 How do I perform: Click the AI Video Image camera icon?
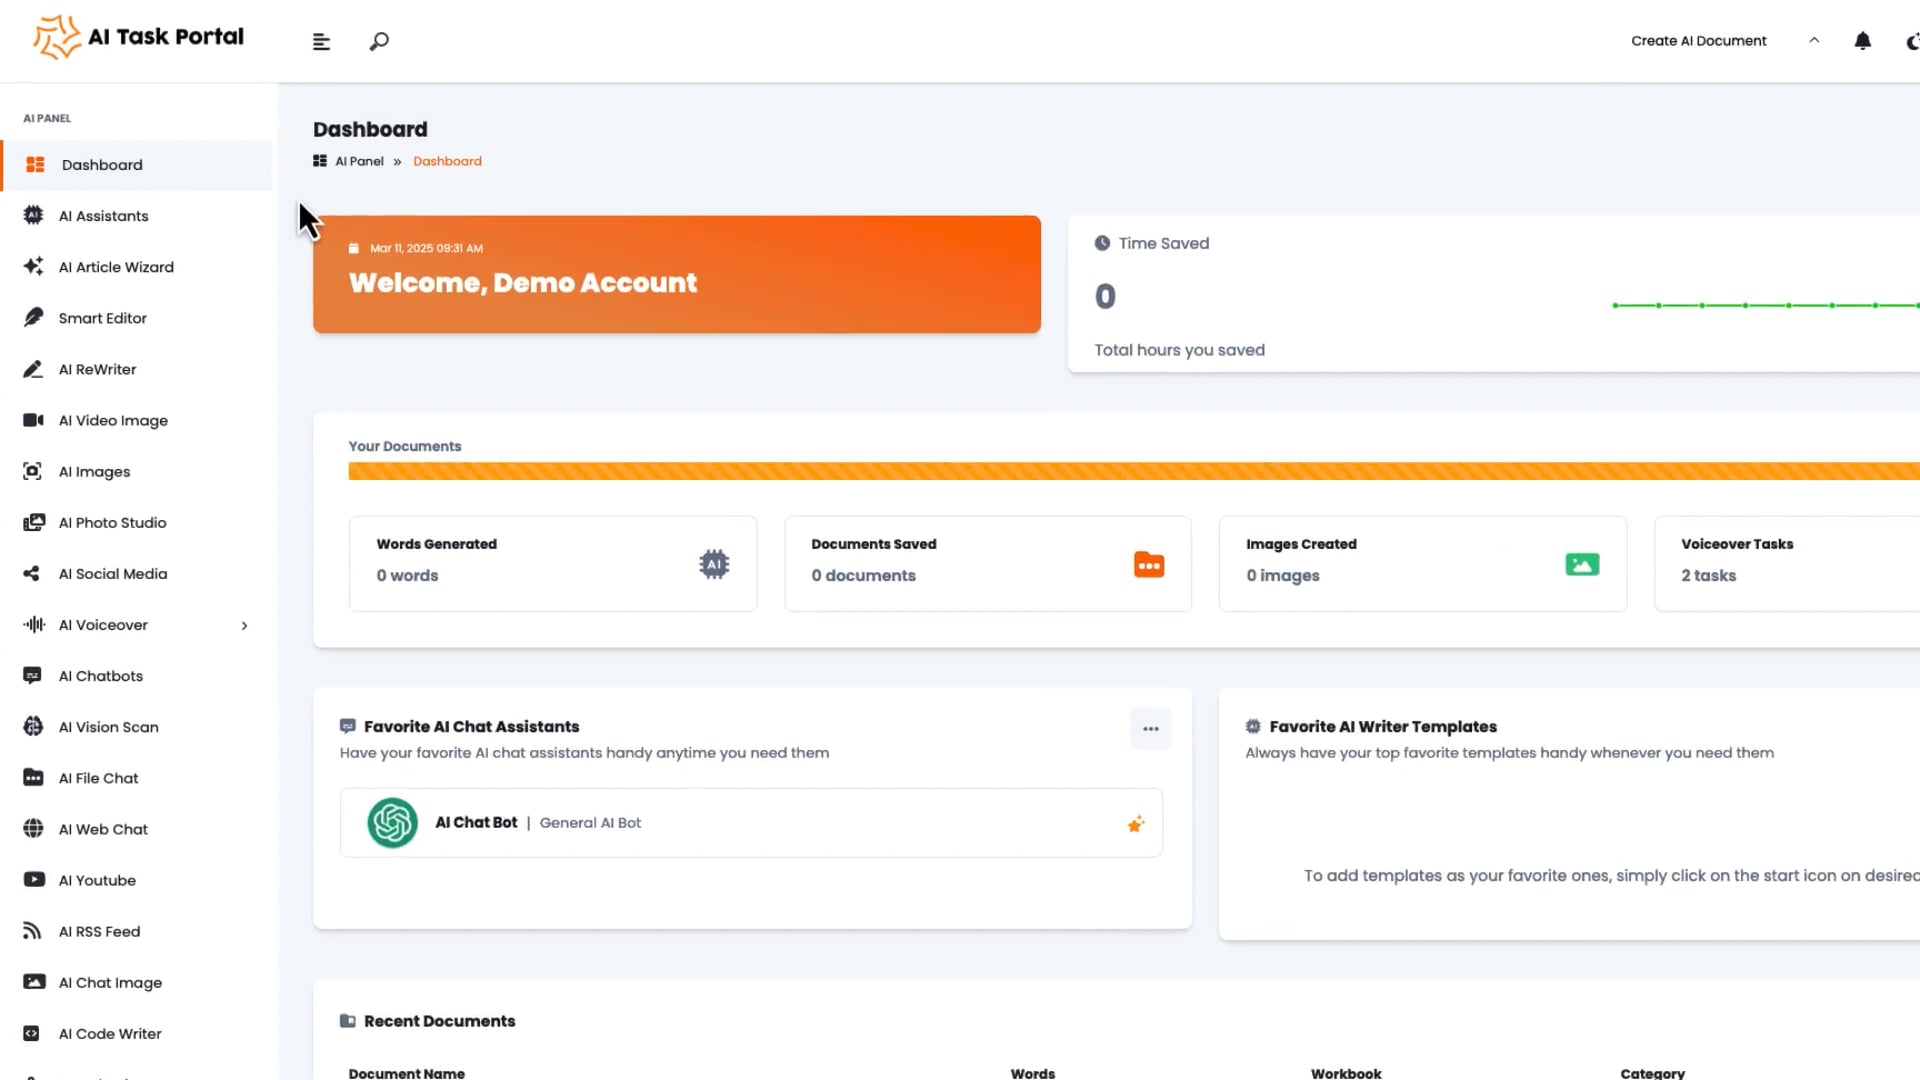pos(33,420)
